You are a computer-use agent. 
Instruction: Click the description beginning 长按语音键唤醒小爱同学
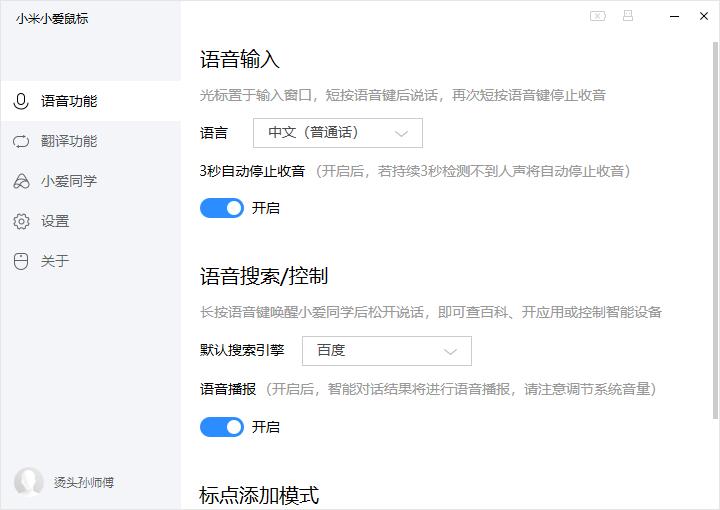coord(431,313)
